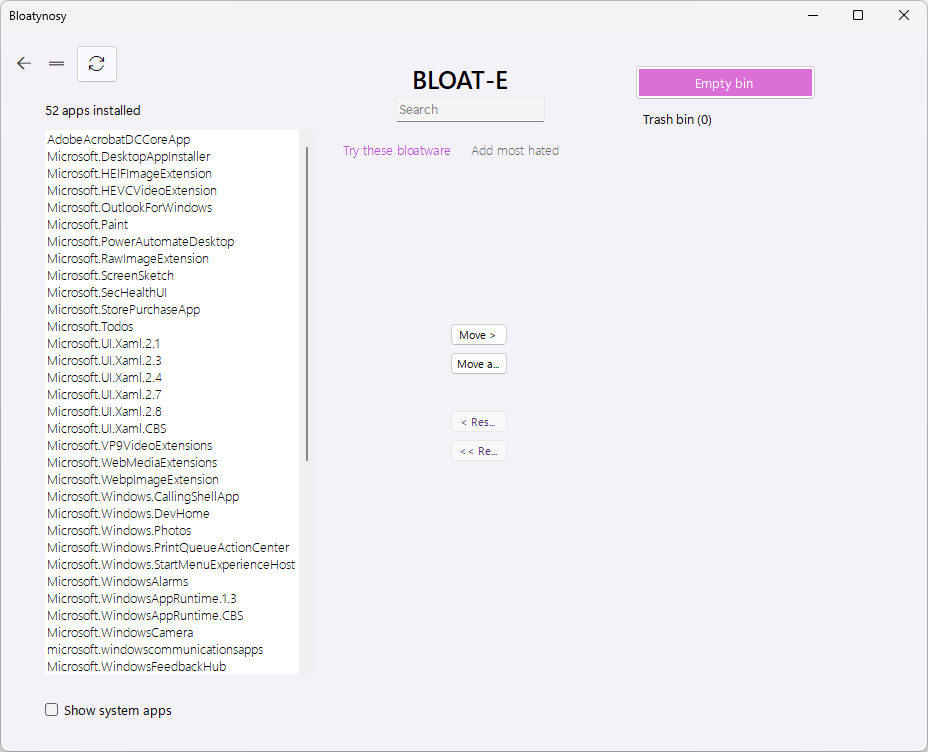Enable the Show system apps checkbox
The height and width of the screenshot is (752, 928).
click(x=51, y=709)
